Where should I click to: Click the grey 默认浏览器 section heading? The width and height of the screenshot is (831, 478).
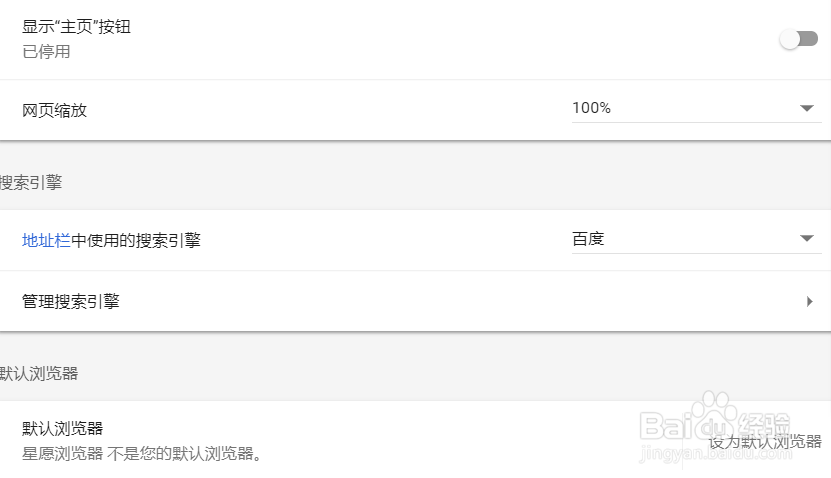pyautogui.click(x=40, y=373)
